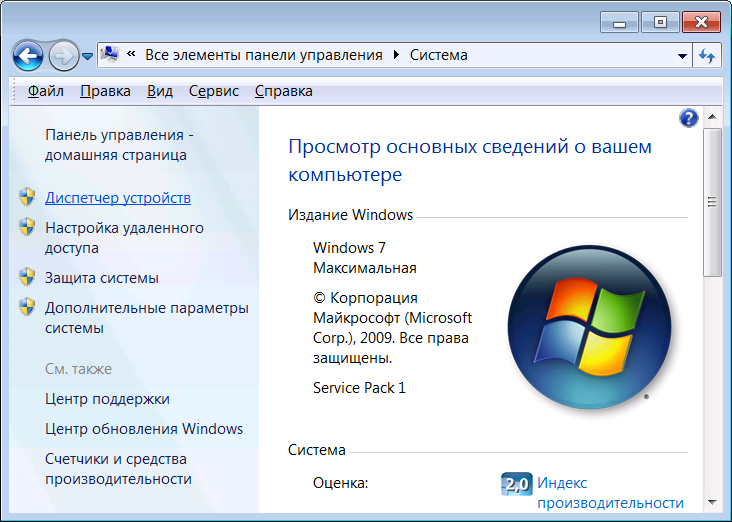This screenshot has width=732, height=522.
Task: Click shield icon beside 'Диспетчер устройств'
Action: [x=27, y=197]
